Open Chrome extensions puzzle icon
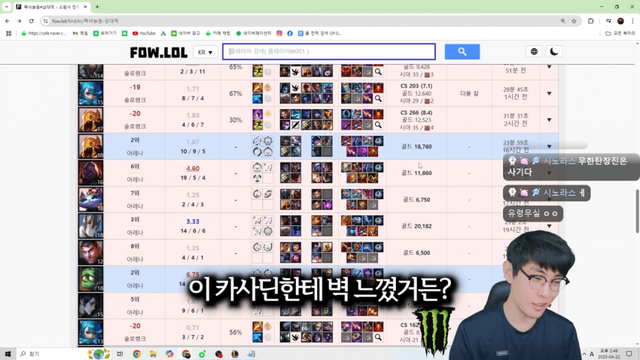Image resolution: width=640 pixels, height=360 pixels. pos(591,21)
